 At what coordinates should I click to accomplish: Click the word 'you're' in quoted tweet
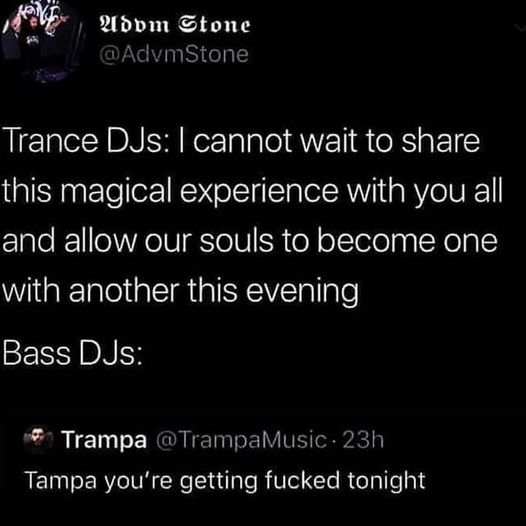pyautogui.click(x=138, y=482)
